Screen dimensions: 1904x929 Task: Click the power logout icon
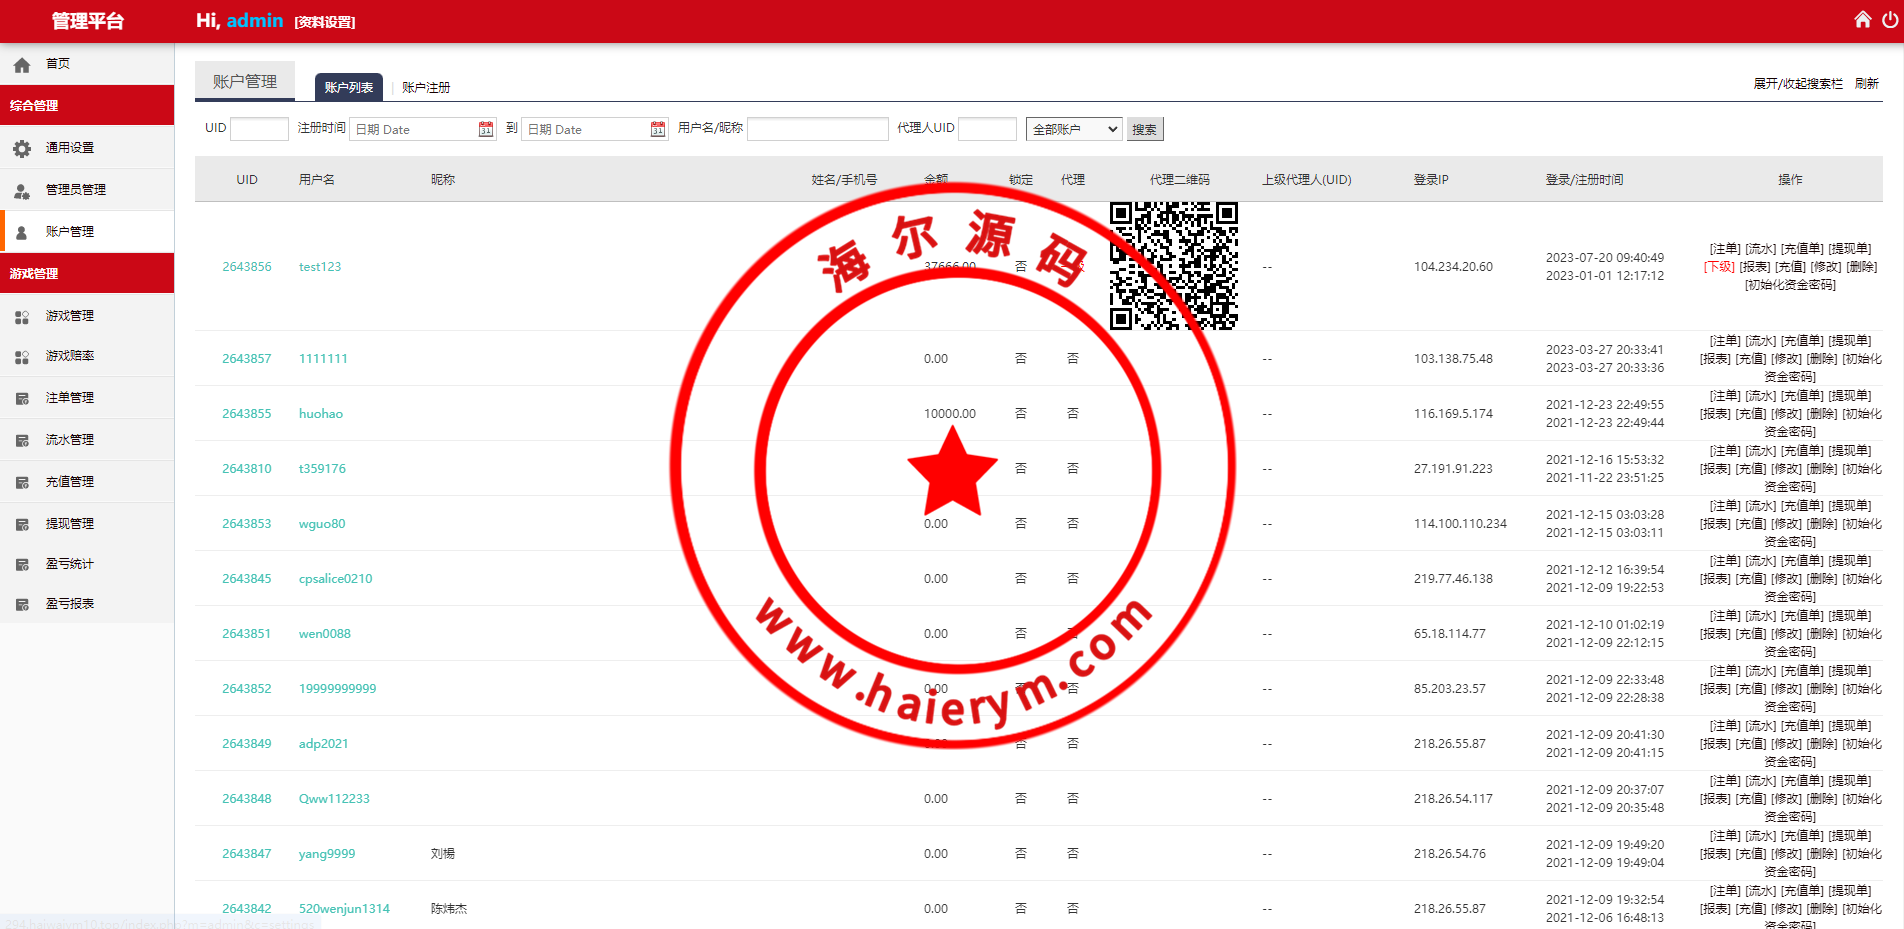point(1889,19)
